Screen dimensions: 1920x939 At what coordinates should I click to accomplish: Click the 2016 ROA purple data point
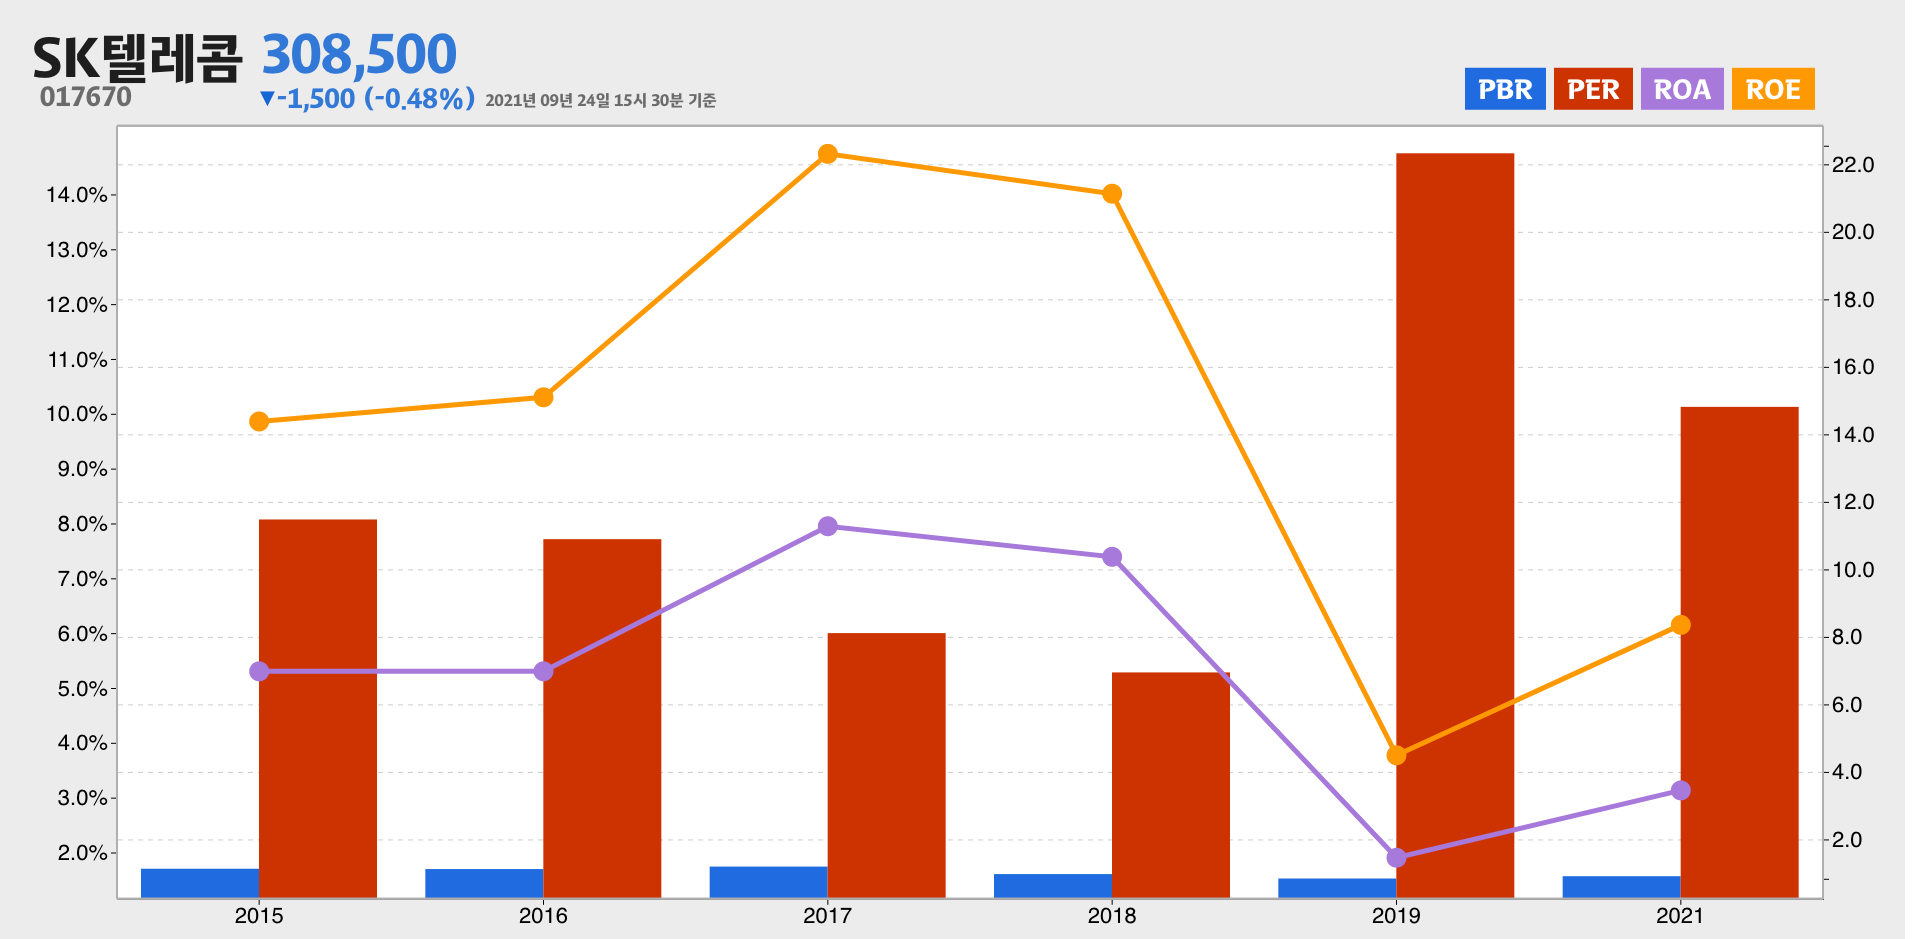click(x=543, y=671)
